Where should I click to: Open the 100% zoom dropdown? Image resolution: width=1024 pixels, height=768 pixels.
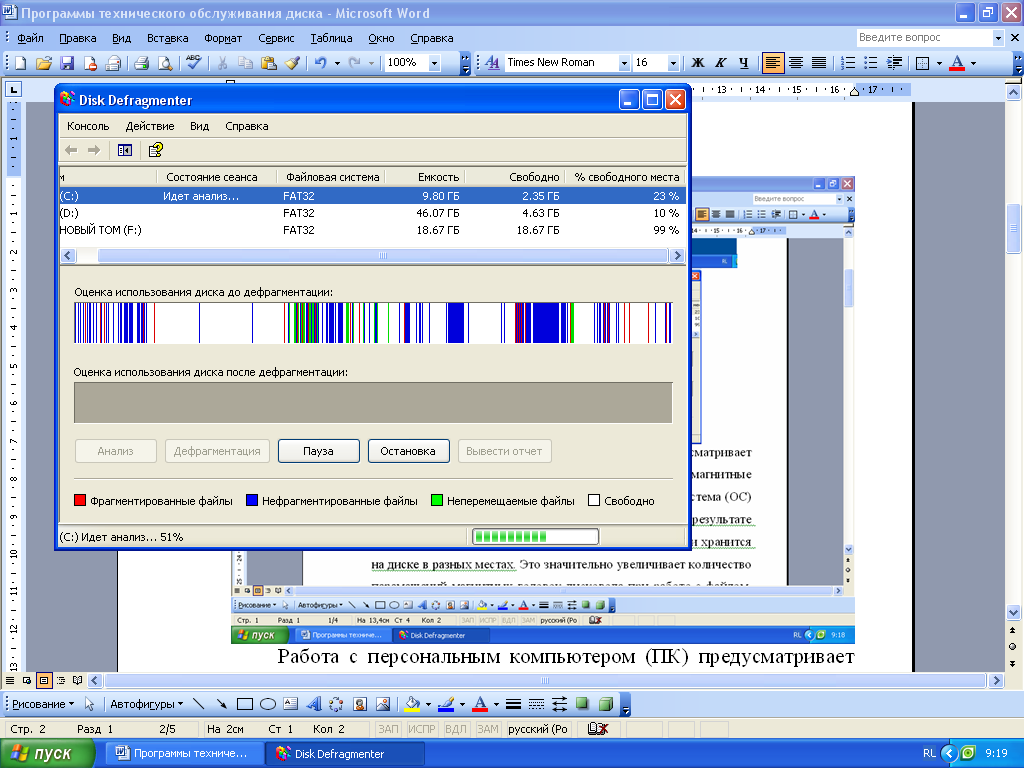pos(434,63)
